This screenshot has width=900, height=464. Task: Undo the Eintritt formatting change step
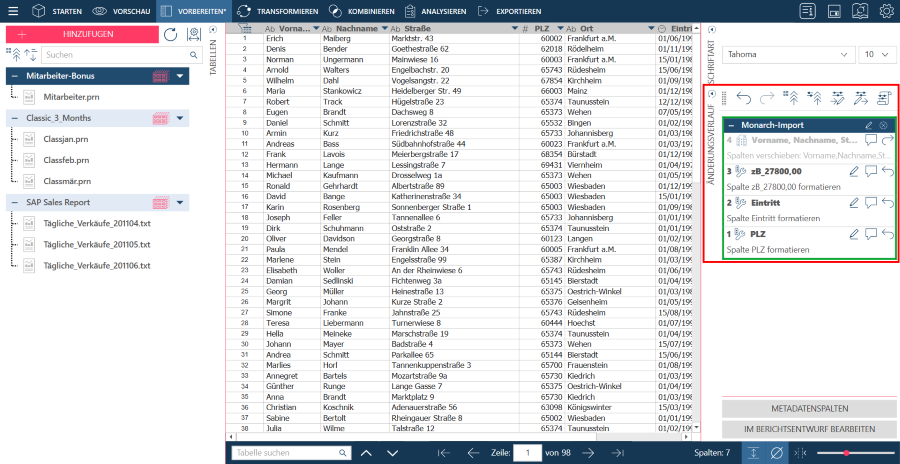pyautogui.click(x=888, y=203)
